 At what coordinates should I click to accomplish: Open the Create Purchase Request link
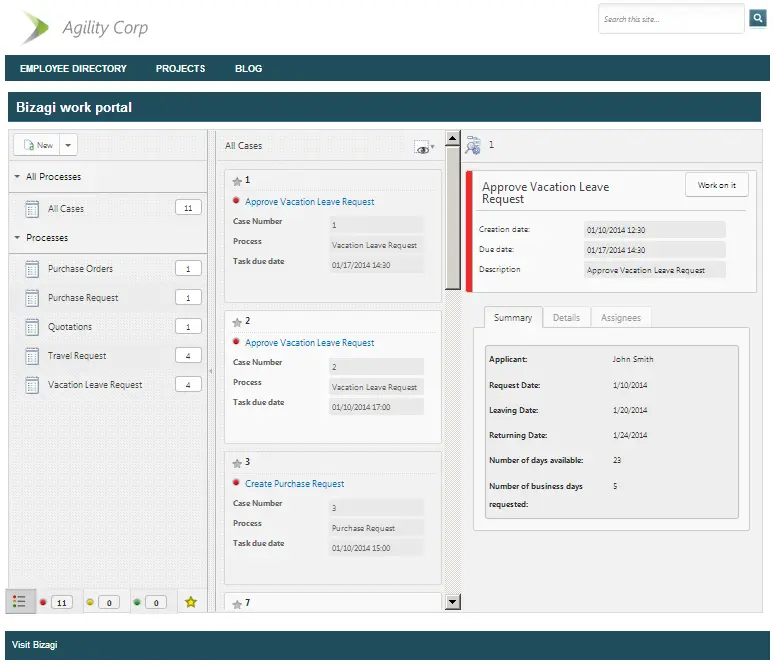[295, 483]
